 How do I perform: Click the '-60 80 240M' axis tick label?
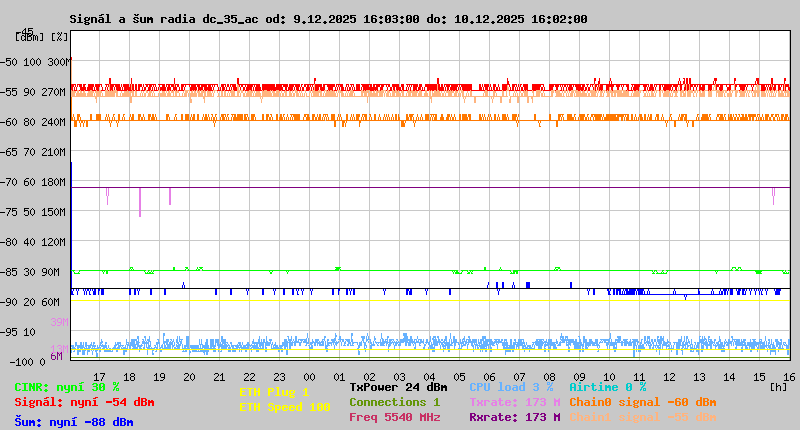(33, 122)
